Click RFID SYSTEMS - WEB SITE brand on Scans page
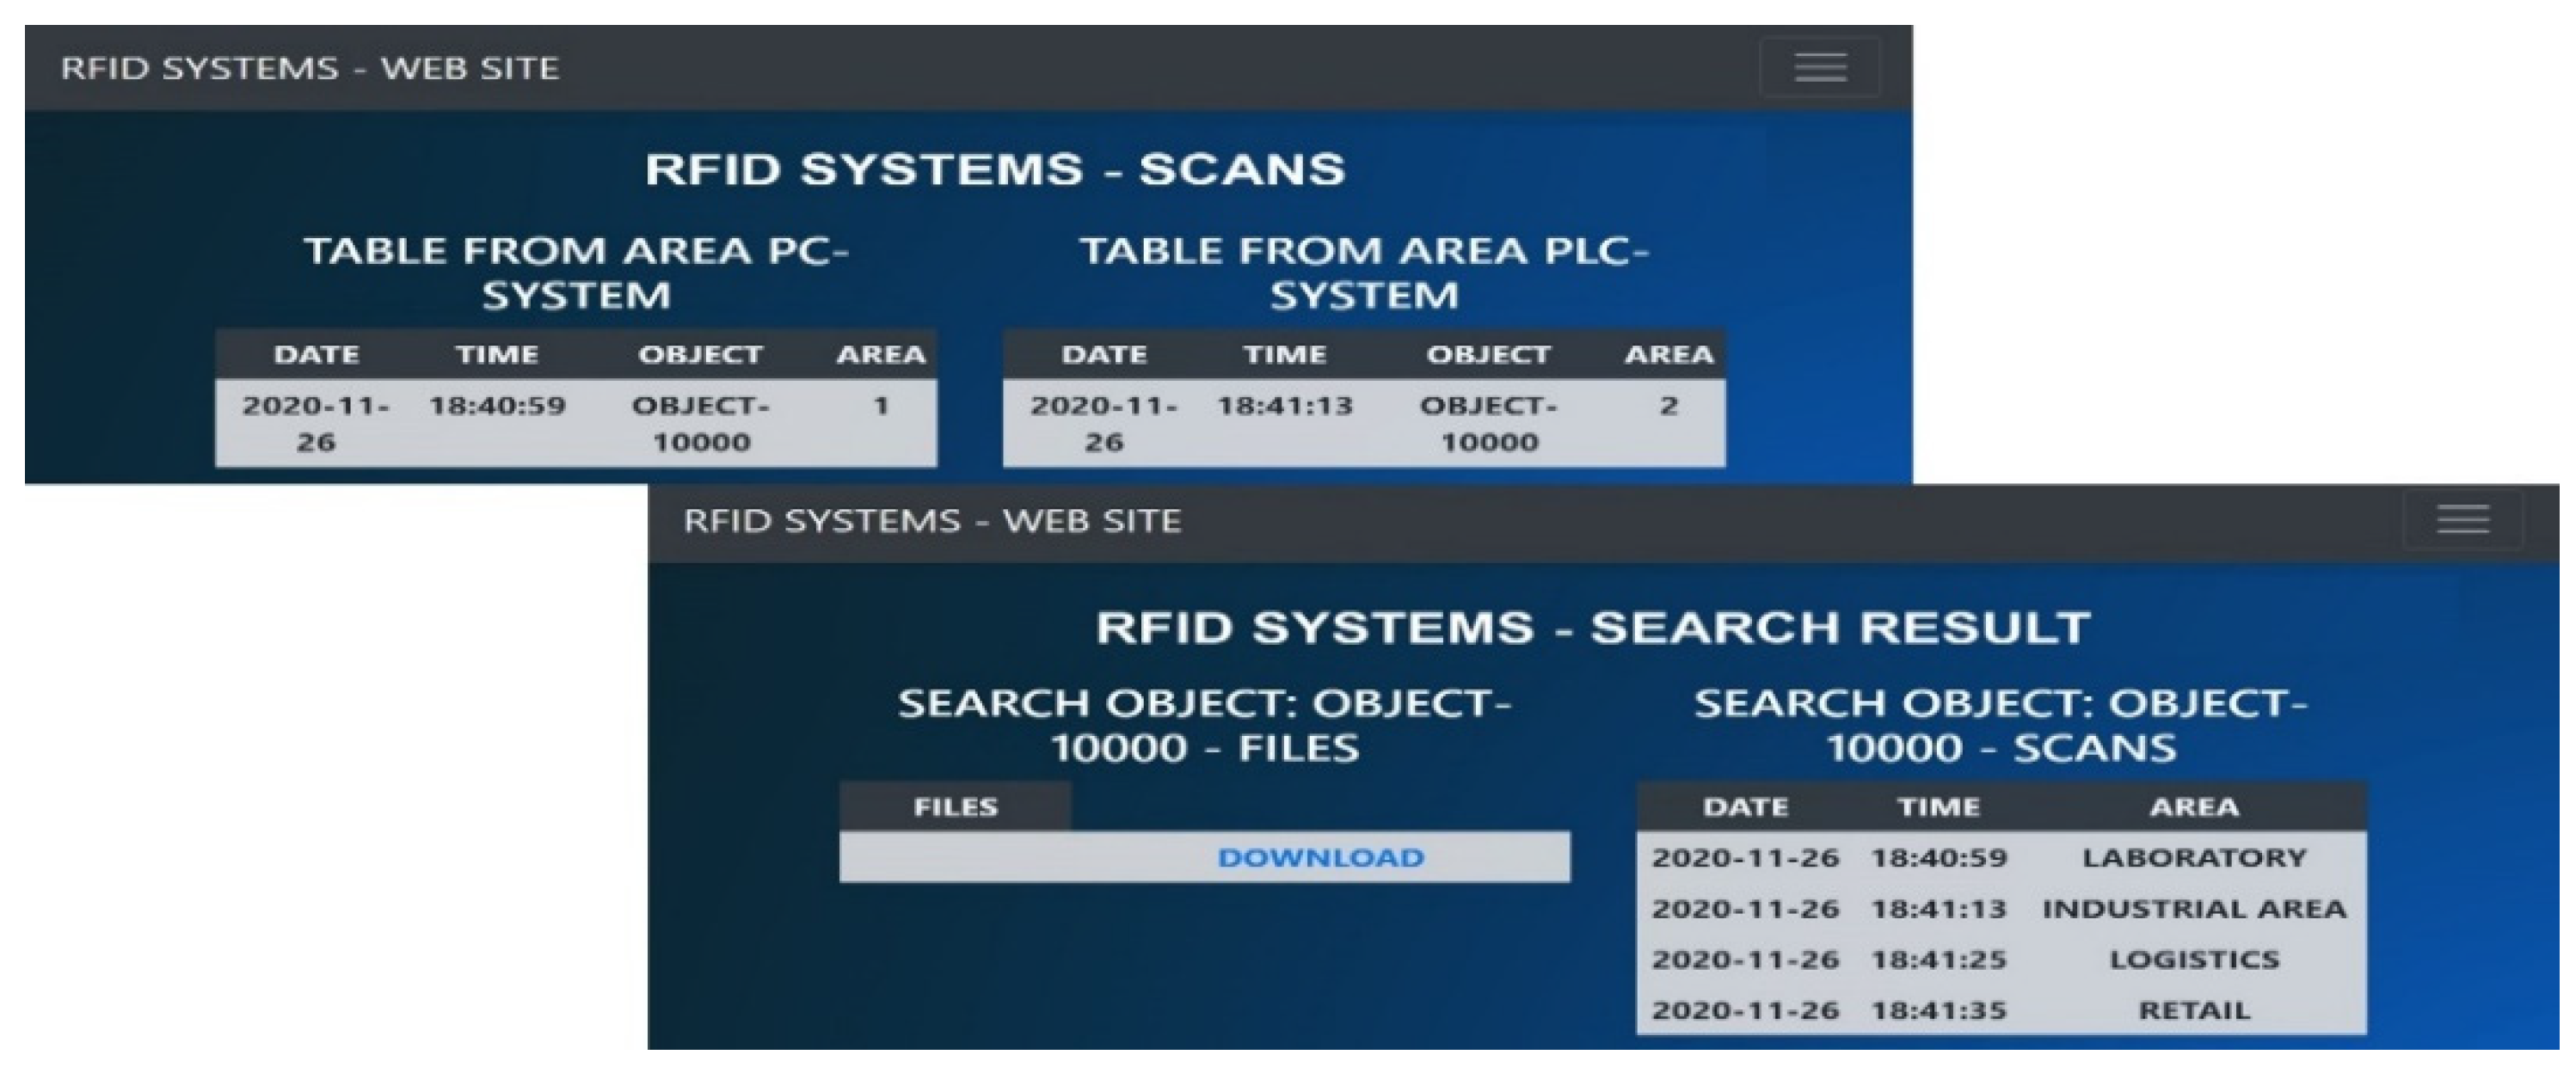This screenshot has width=2576, height=1073. 310,68
